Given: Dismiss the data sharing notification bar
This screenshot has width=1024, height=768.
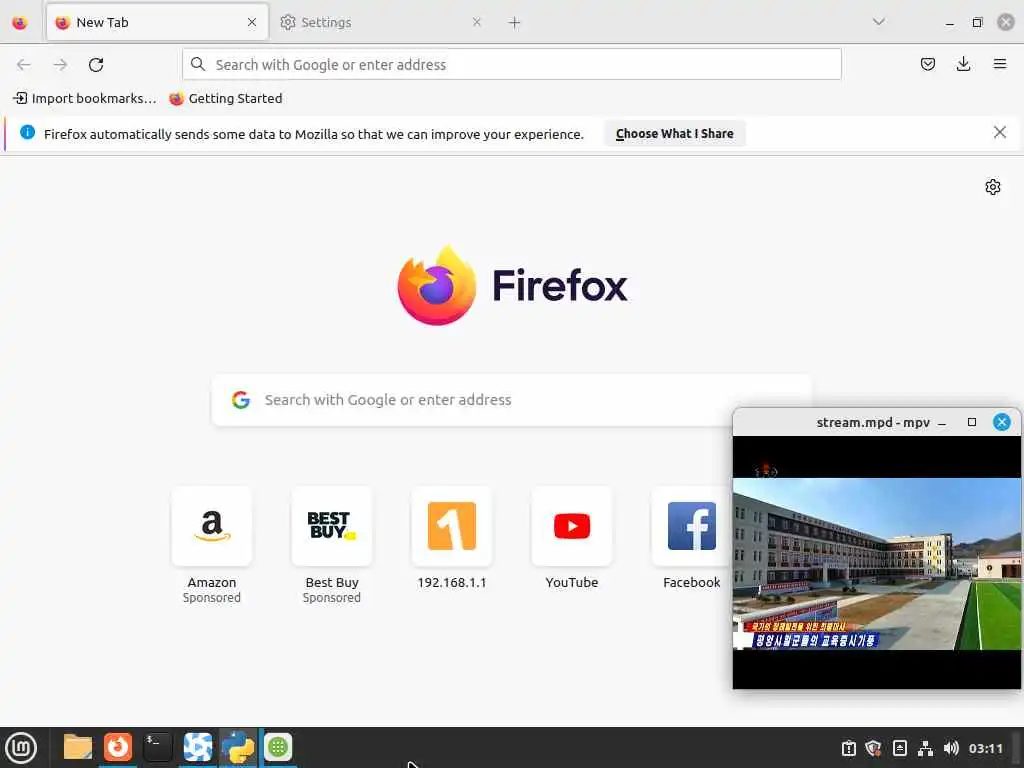Looking at the screenshot, I should coord(999,133).
